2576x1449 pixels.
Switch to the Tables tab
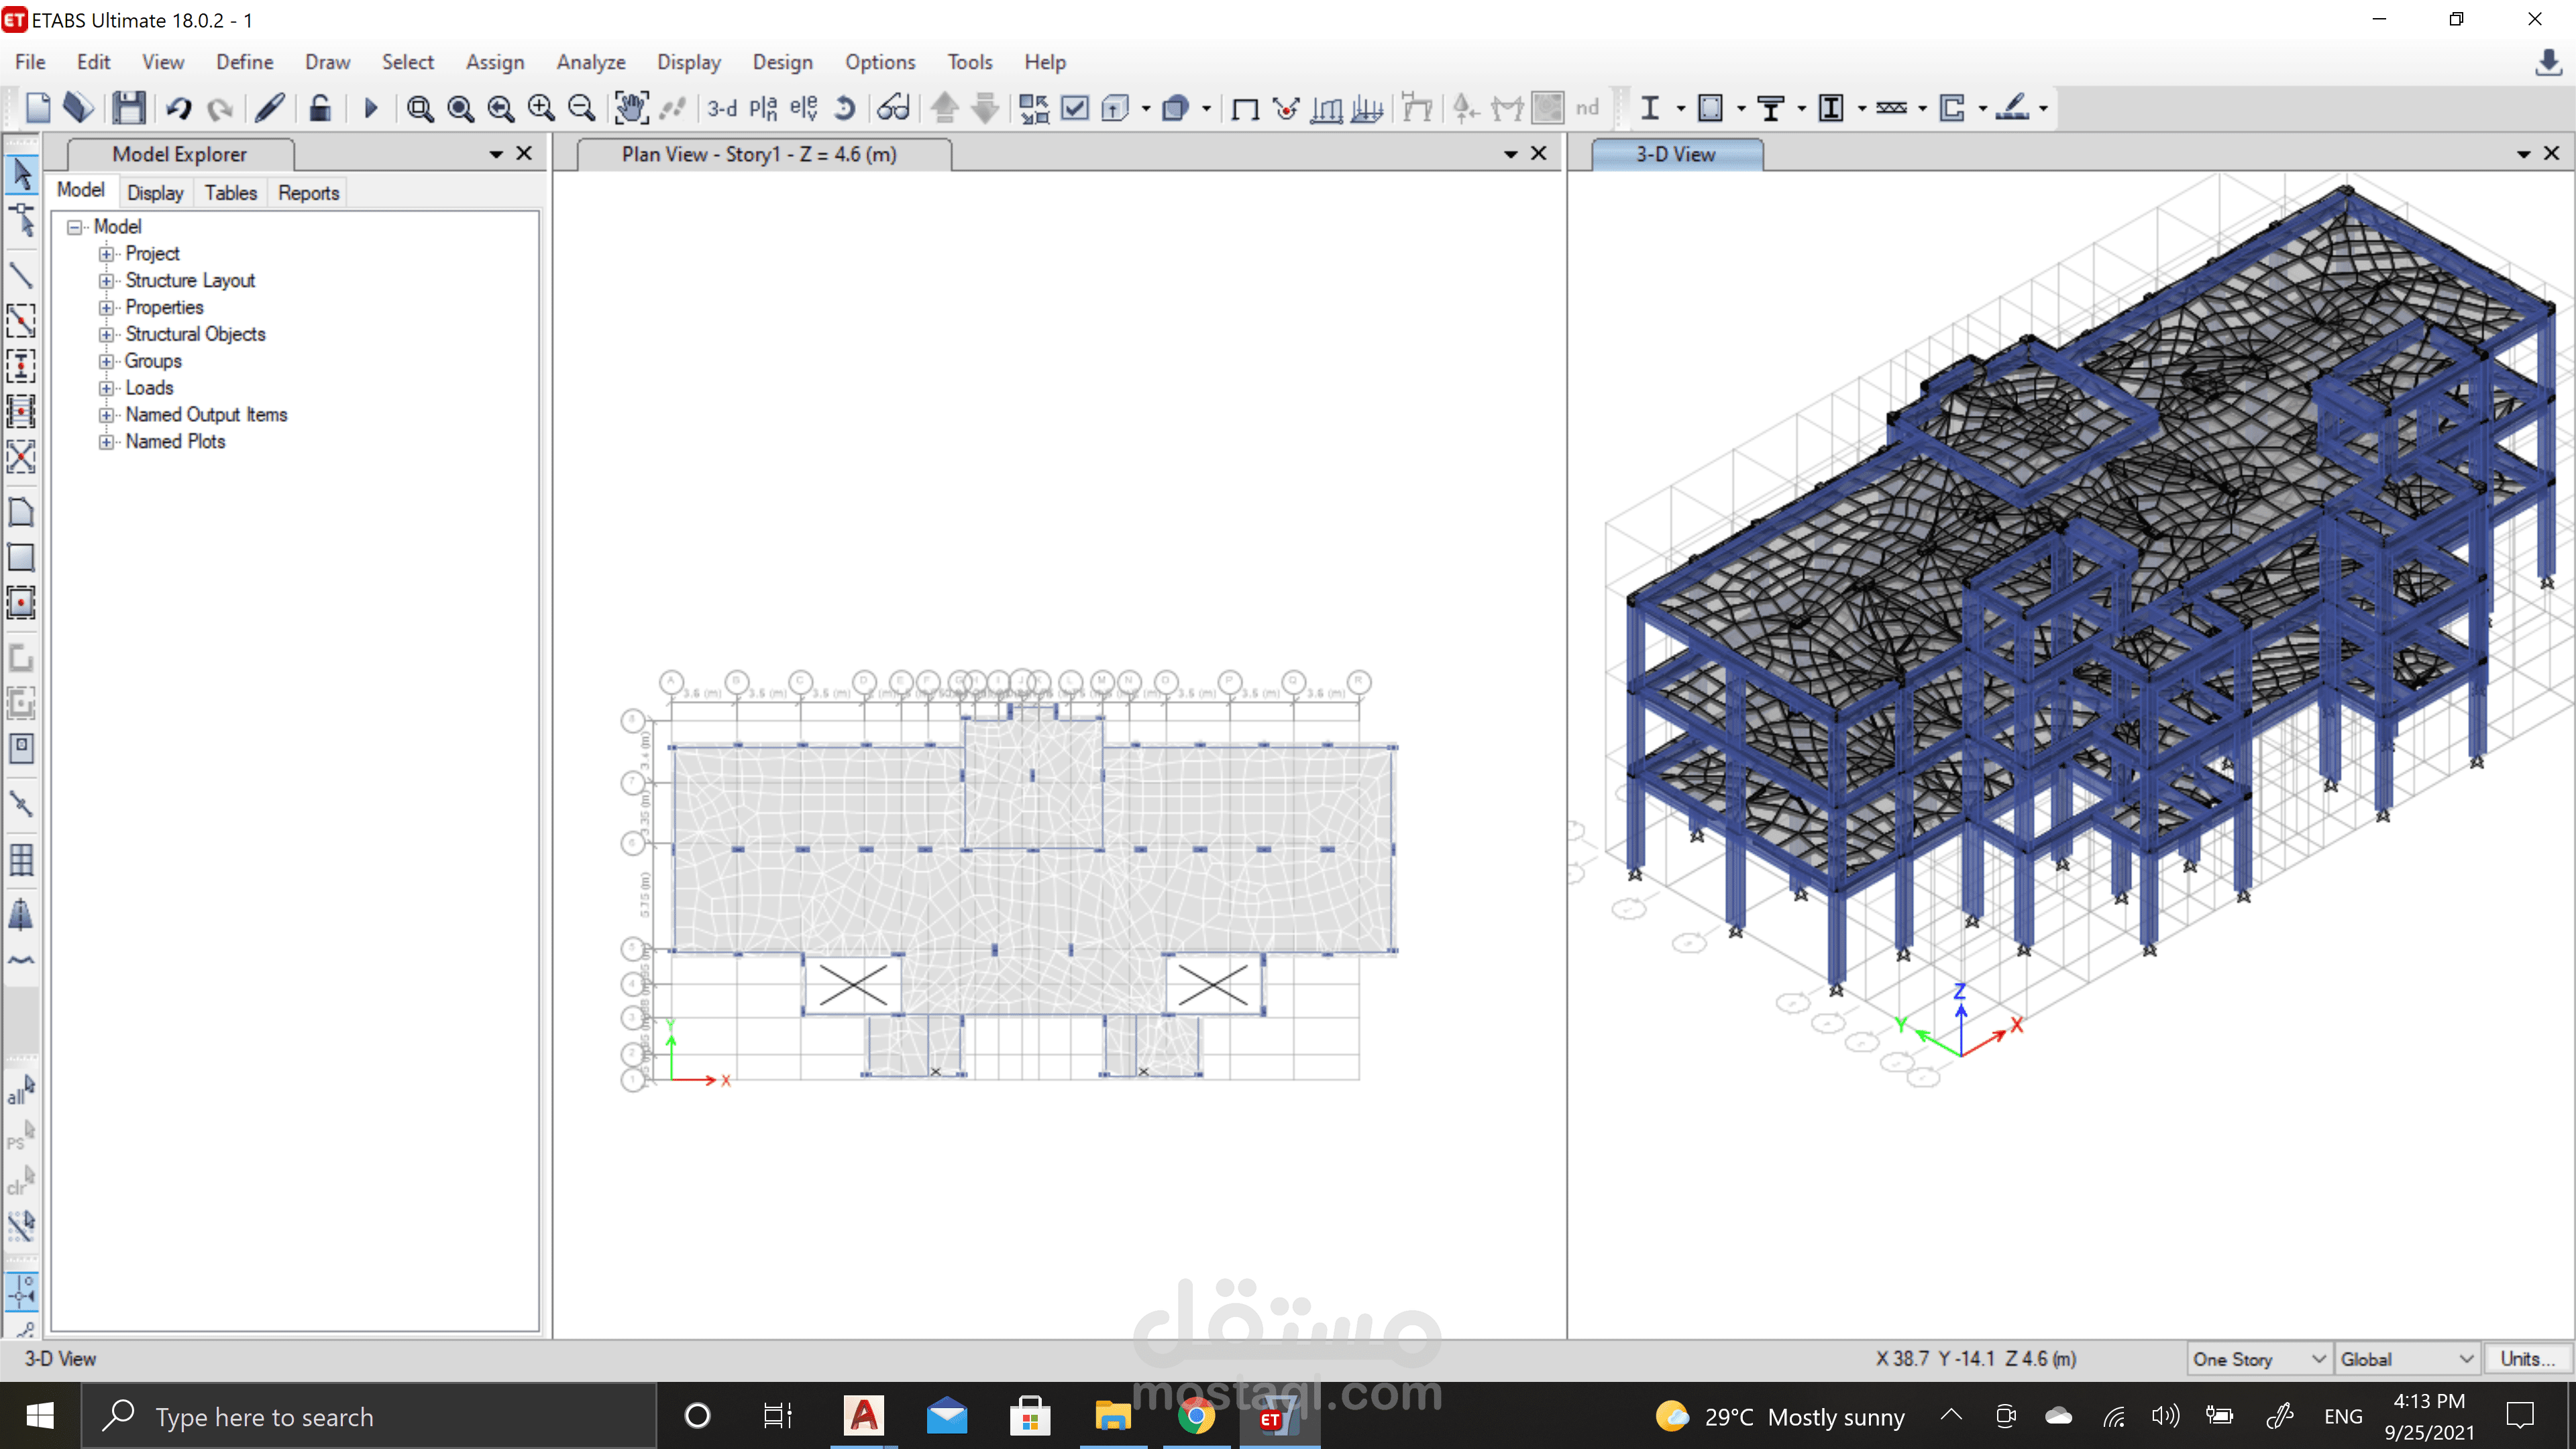(230, 193)
